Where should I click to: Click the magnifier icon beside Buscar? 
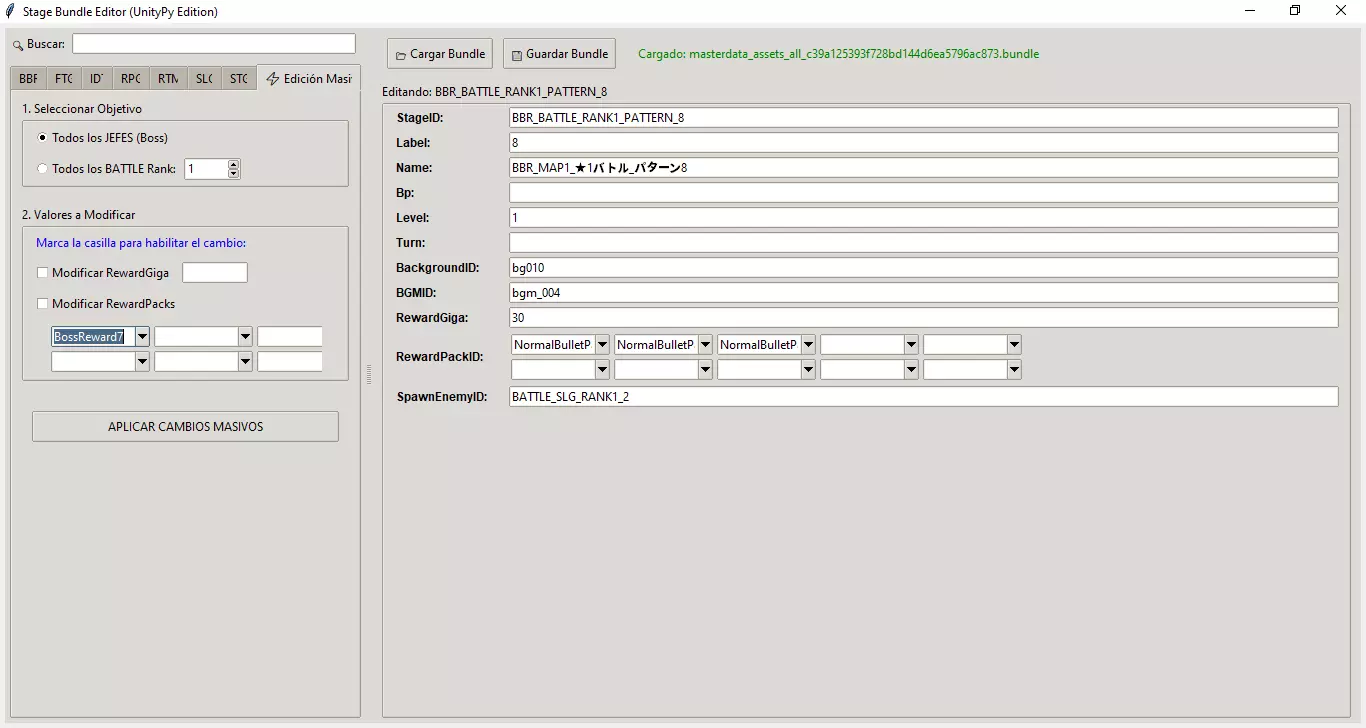(x=18, y=45)
